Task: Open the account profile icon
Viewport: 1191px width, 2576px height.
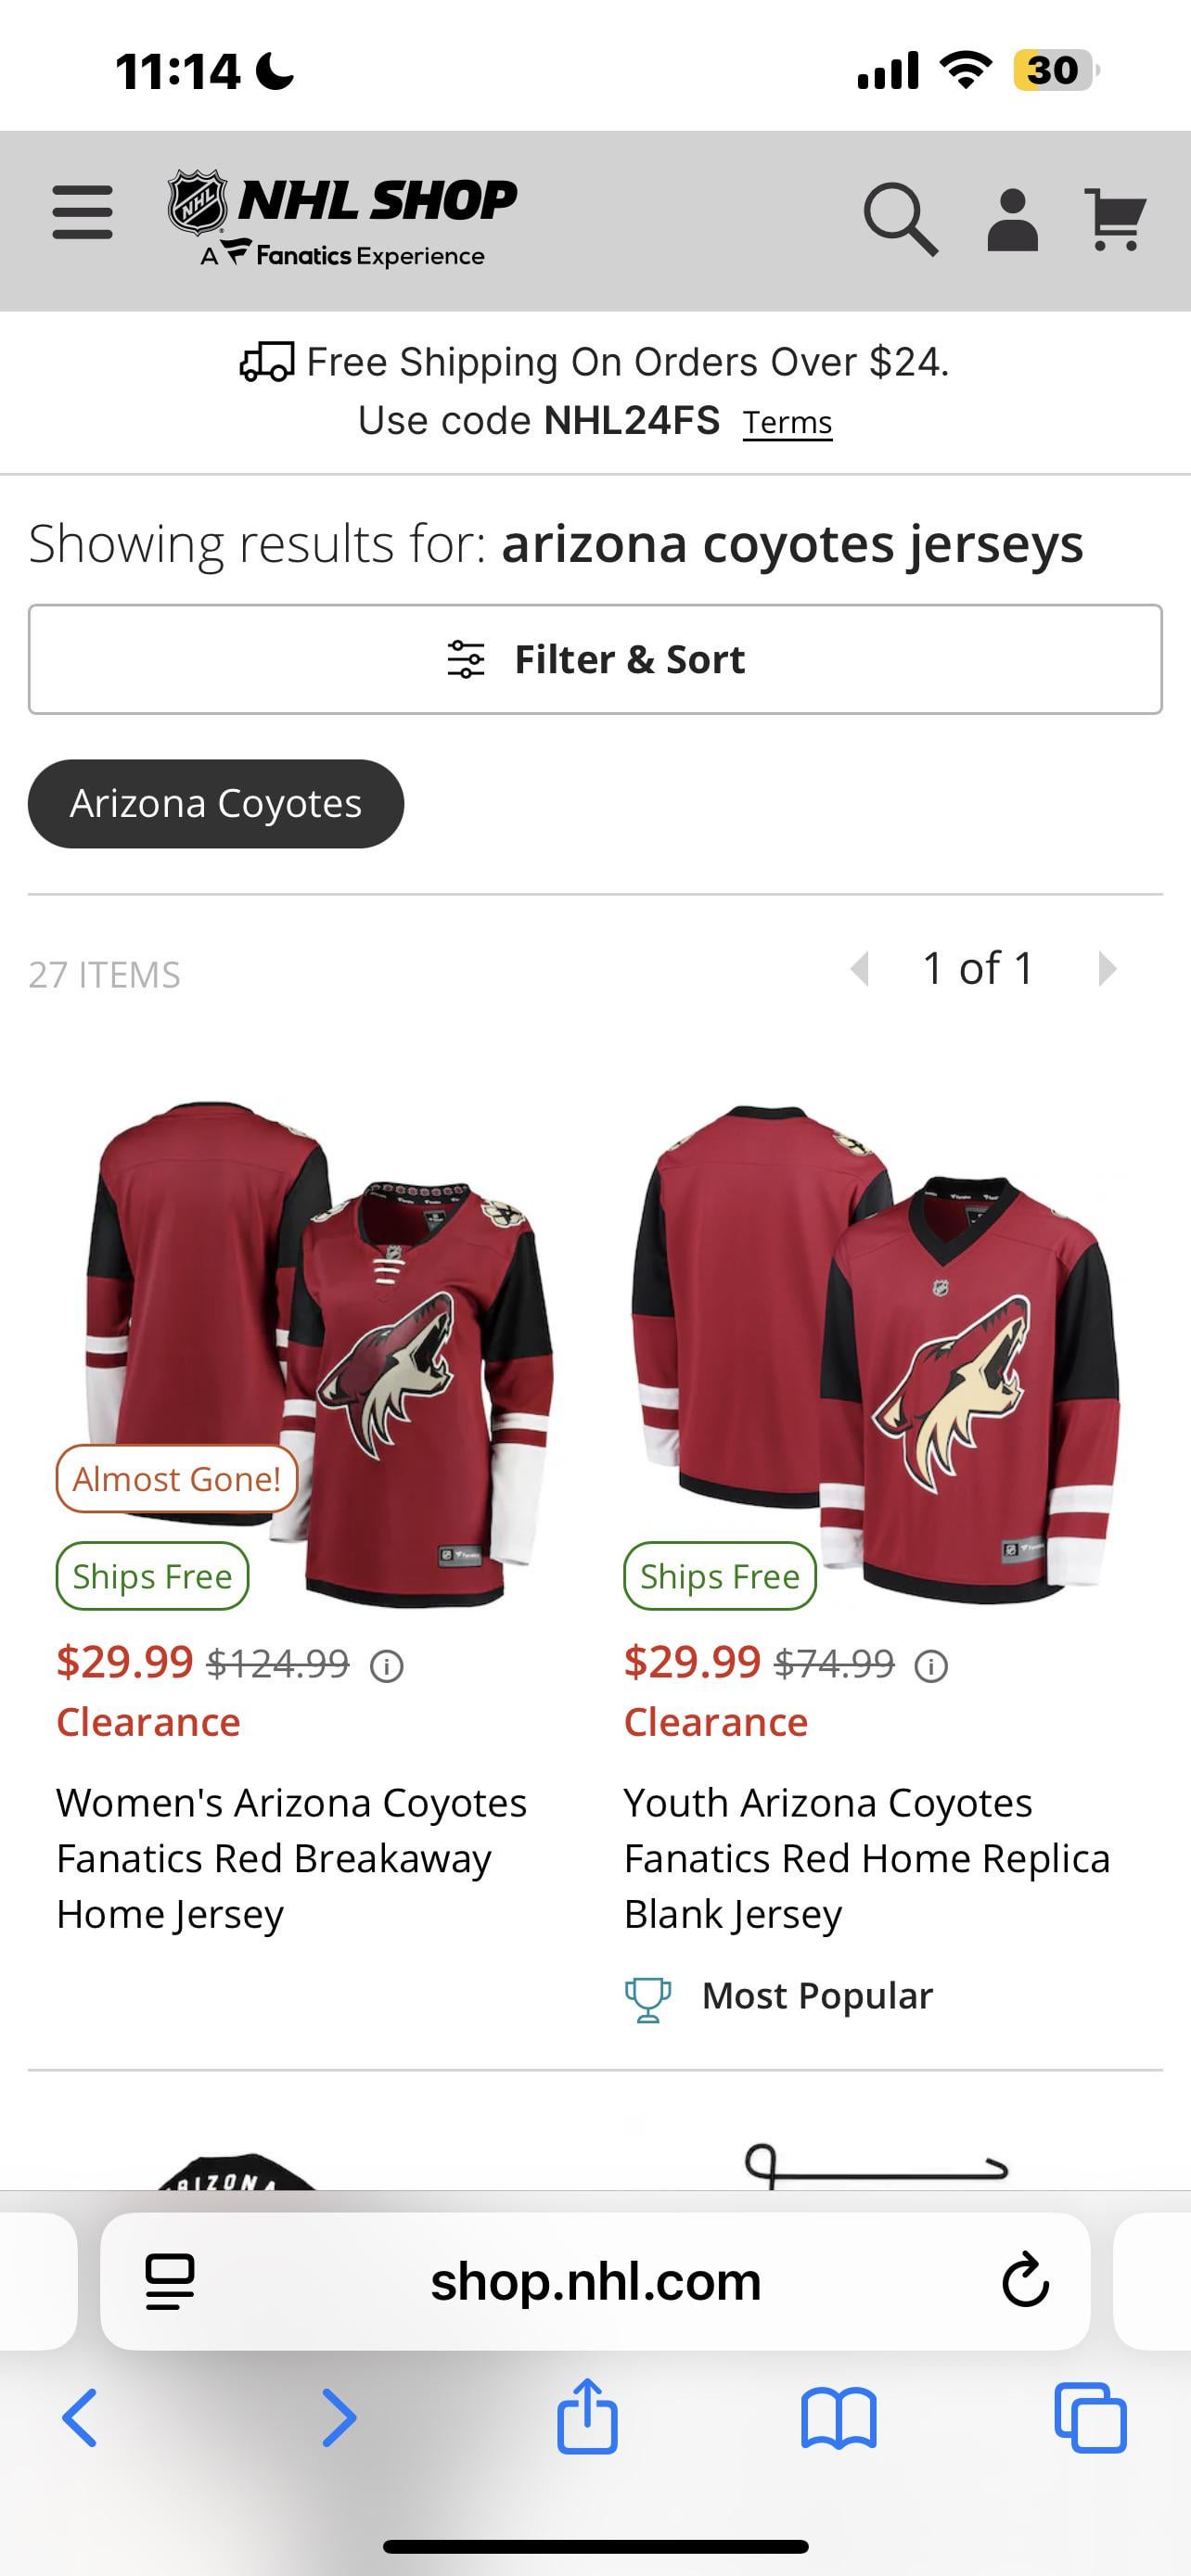Action: (1012, 219)
